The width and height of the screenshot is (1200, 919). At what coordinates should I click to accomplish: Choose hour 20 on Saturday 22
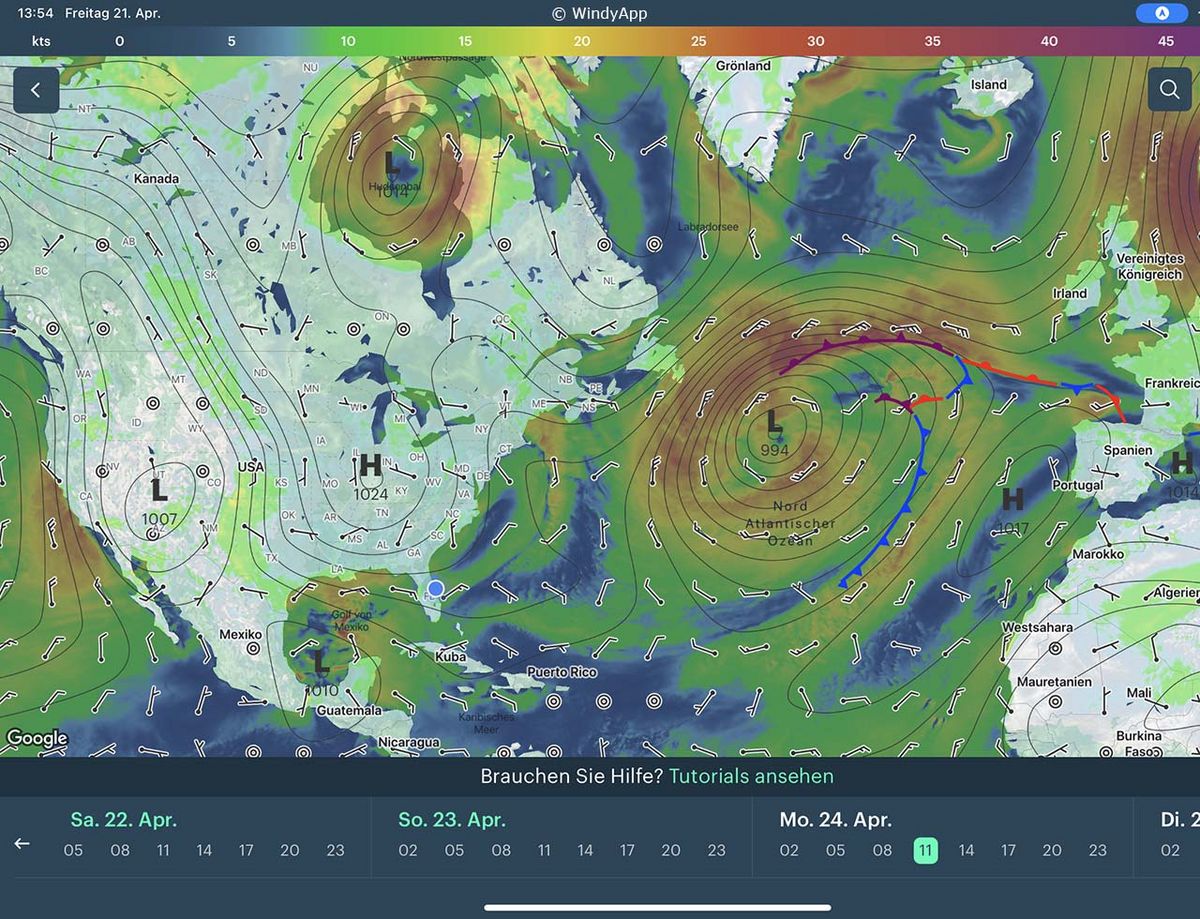tap(290, 850)
